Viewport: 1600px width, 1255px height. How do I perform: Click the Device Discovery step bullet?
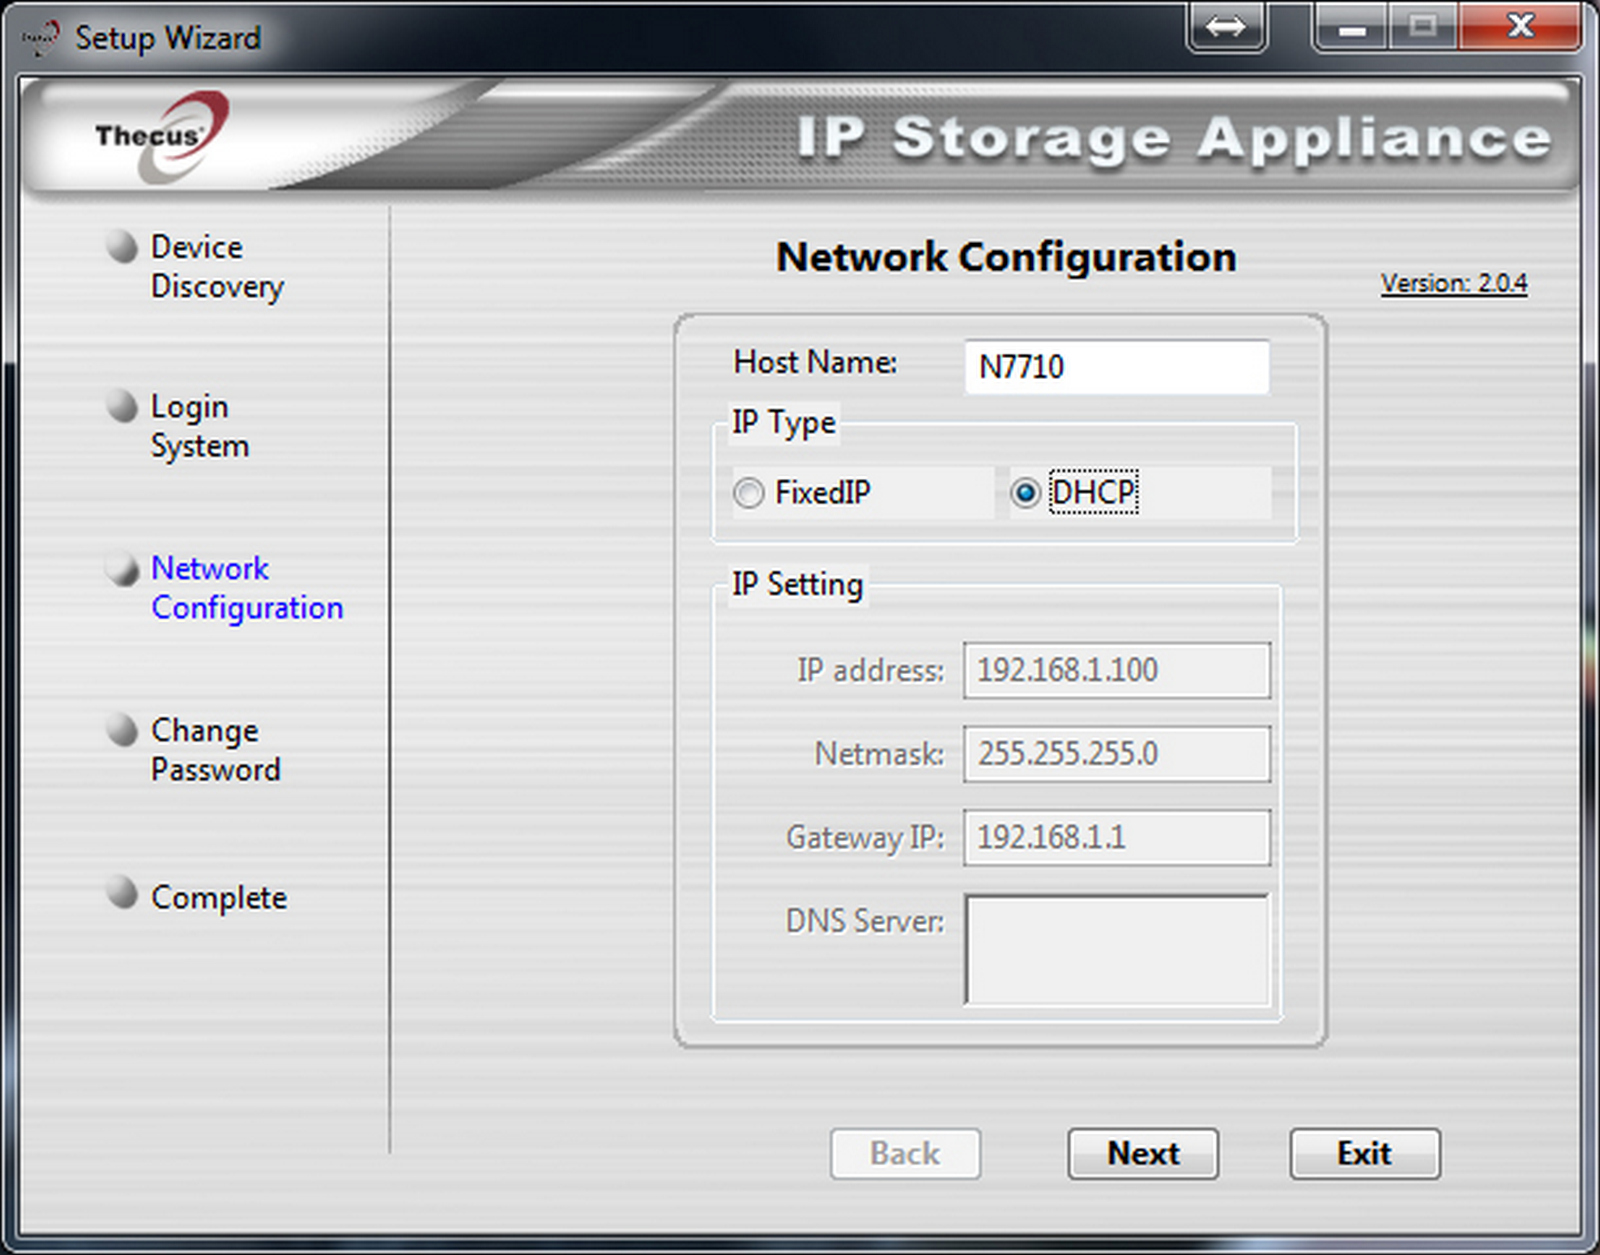122,246
